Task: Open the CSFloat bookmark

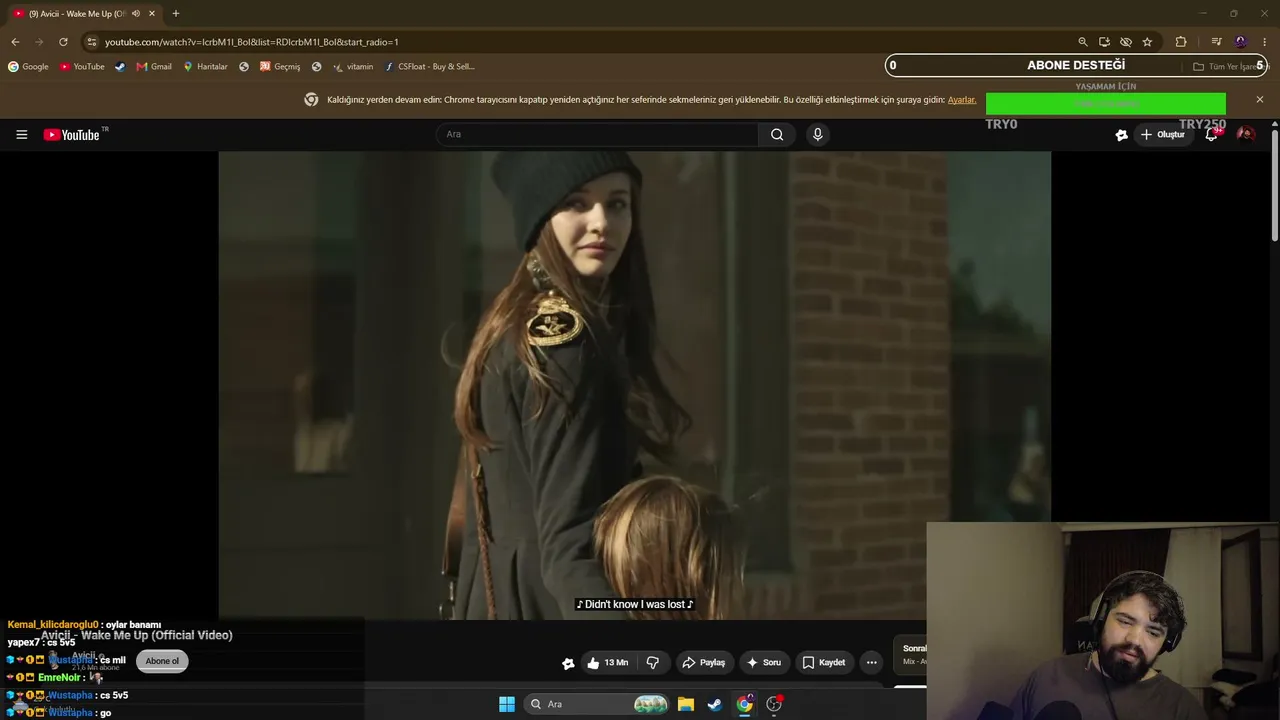Action: [x=430, y=67]
